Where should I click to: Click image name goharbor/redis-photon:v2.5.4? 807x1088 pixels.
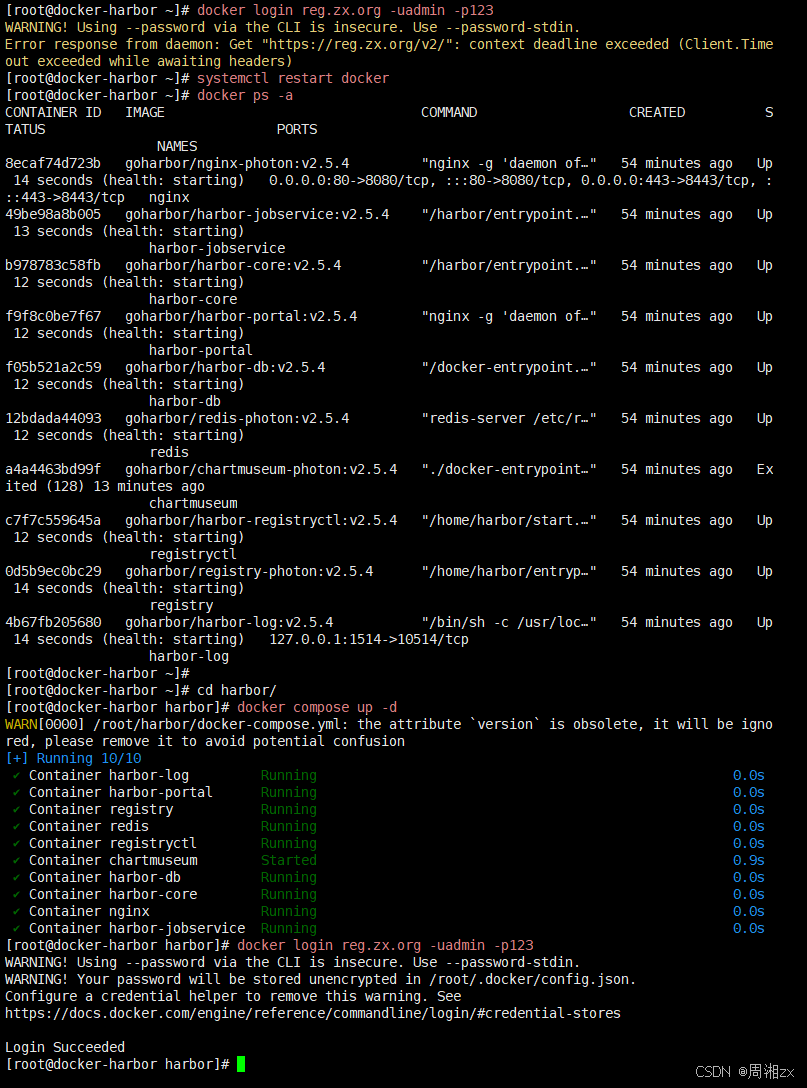(237, 418)
